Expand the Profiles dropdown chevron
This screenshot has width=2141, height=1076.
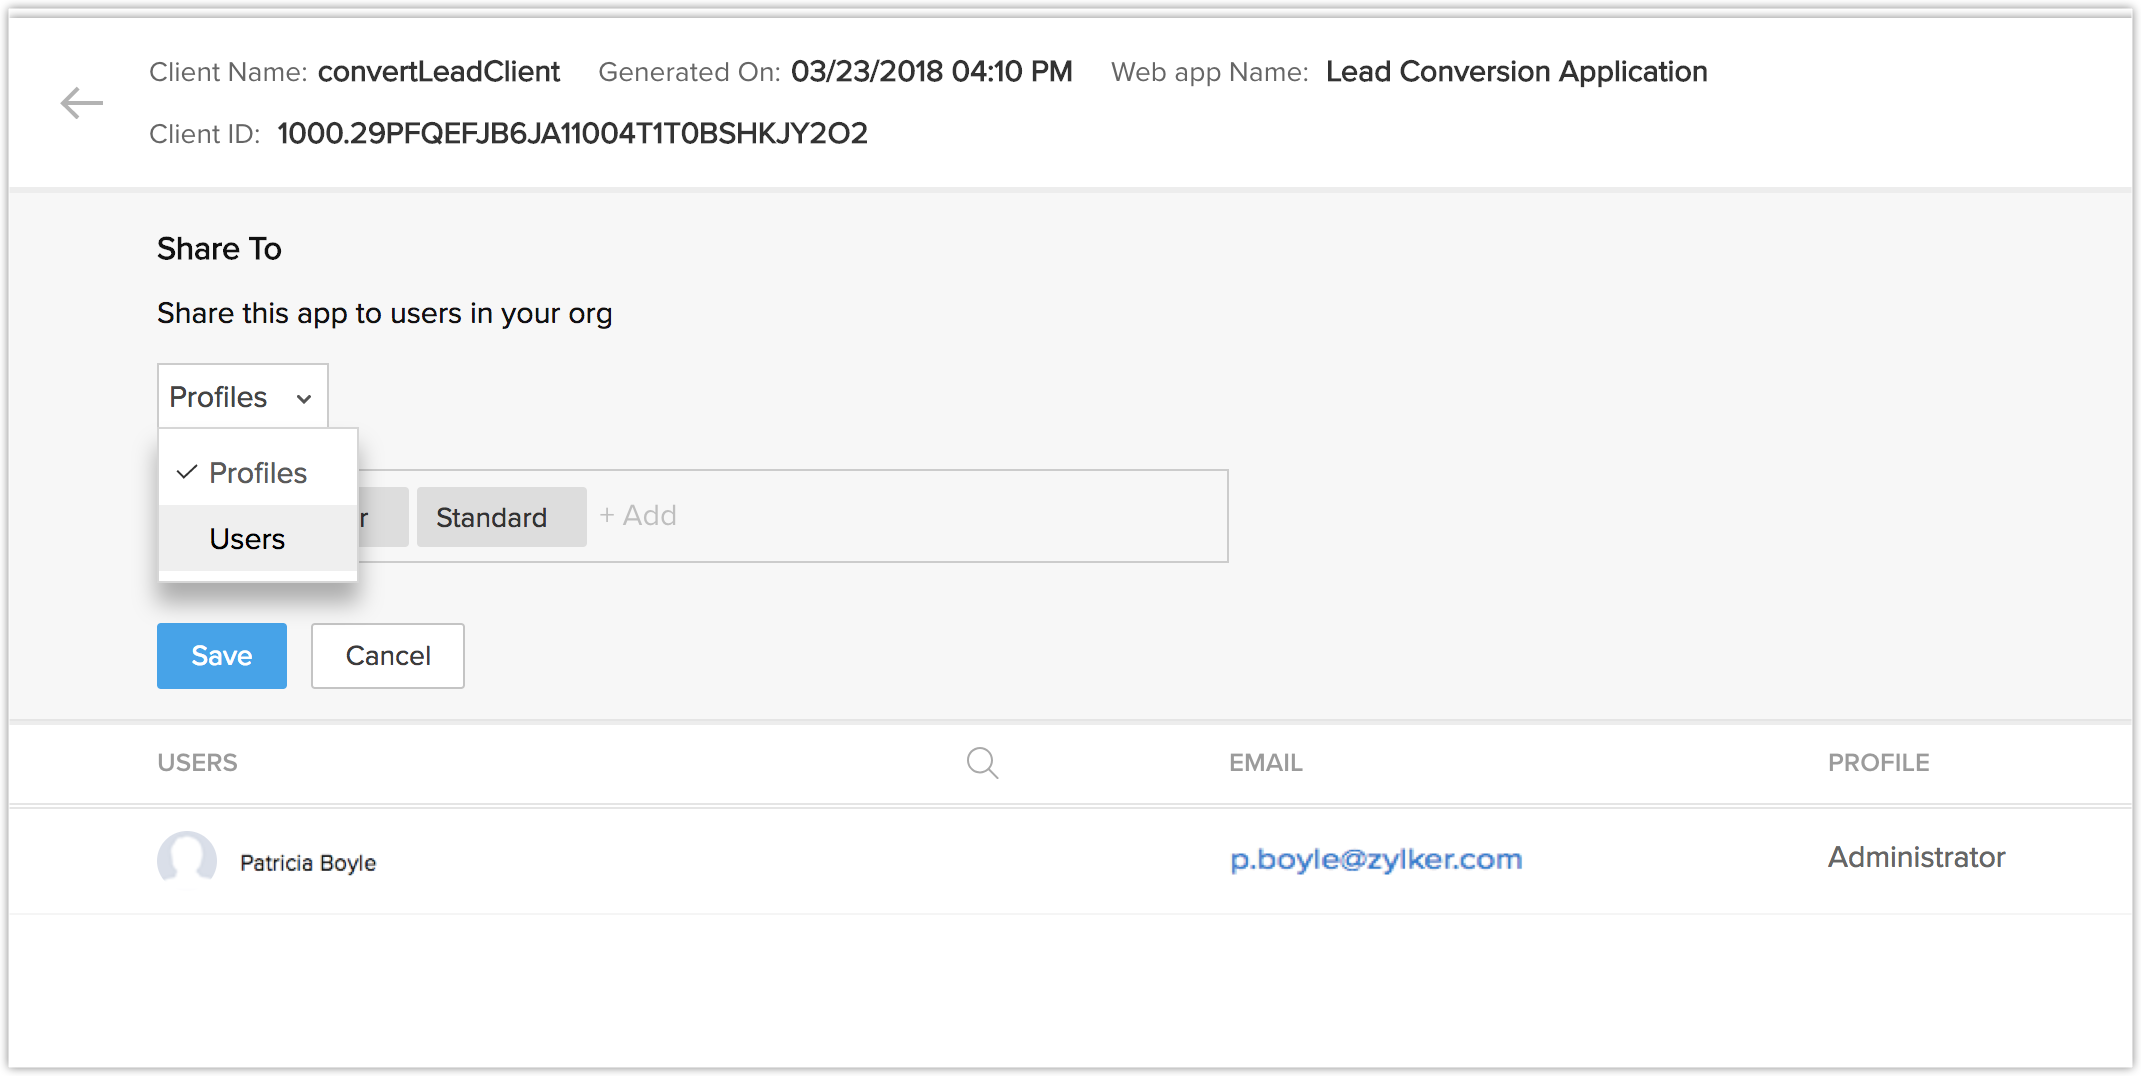coord(304,398)
